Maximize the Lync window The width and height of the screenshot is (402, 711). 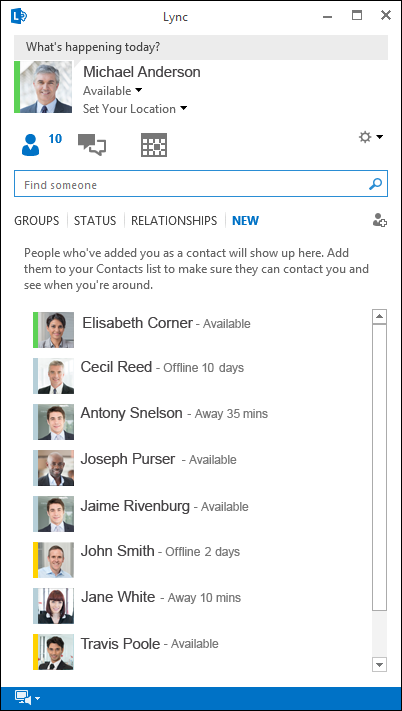(357, 15)
